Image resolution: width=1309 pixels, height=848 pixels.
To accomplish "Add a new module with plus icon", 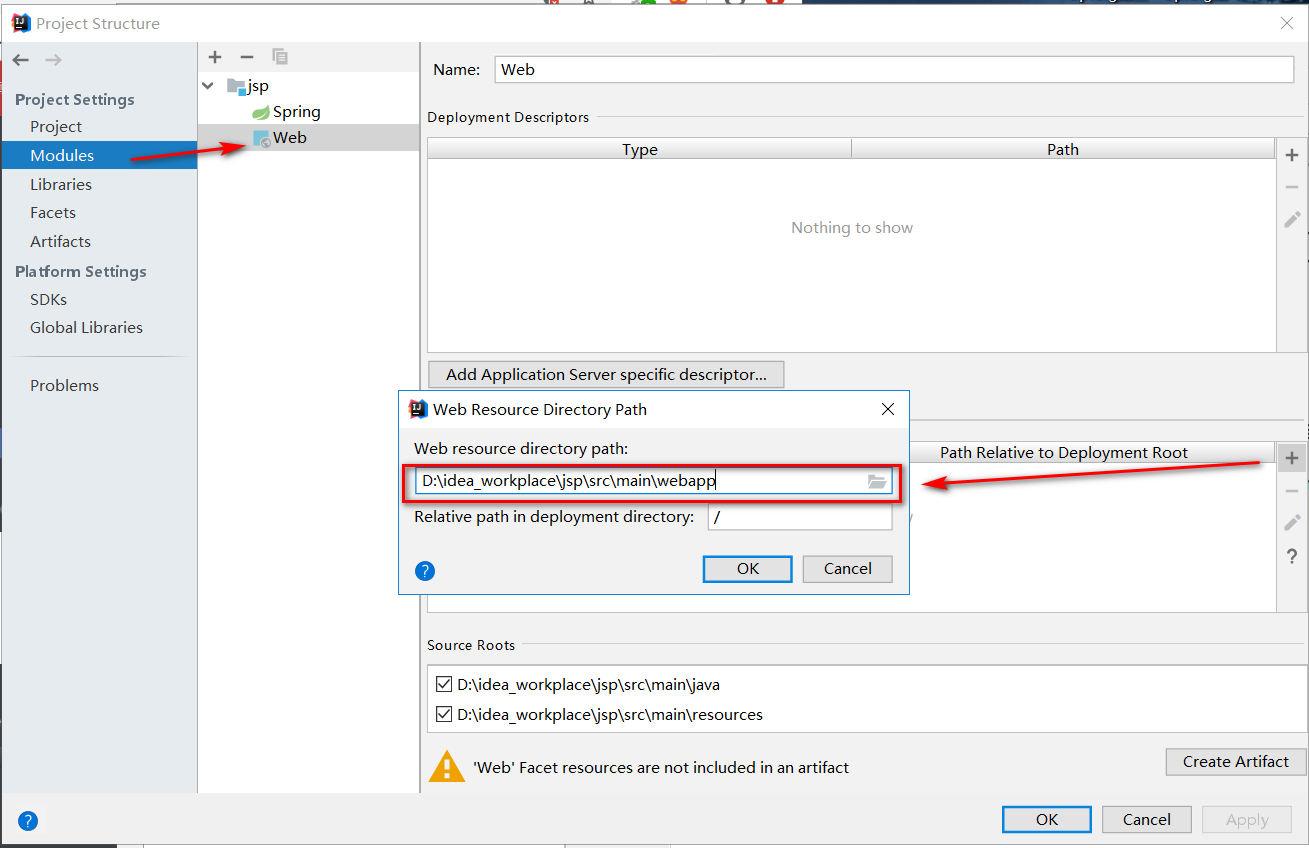I will click(x=215, y=57).
